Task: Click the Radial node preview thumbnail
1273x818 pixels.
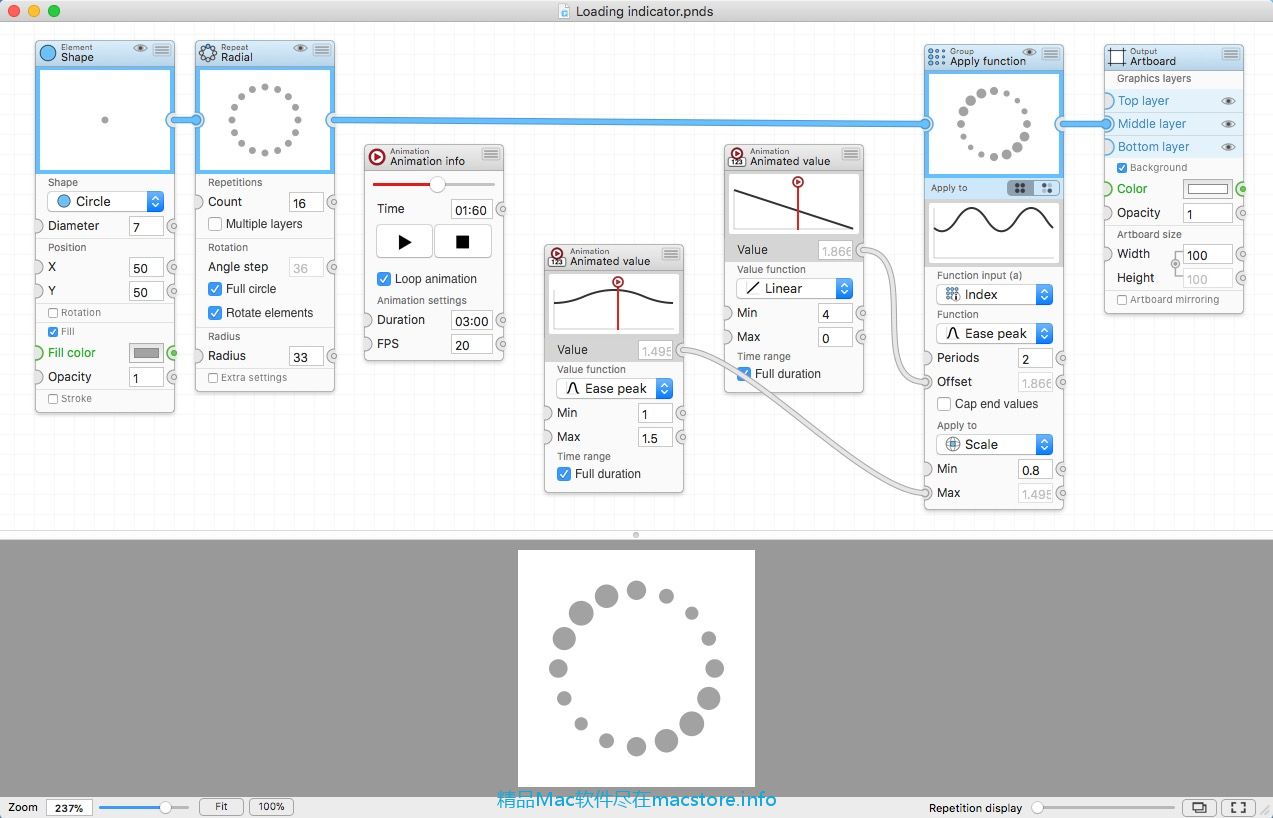Action: click(x=265, y=120)
